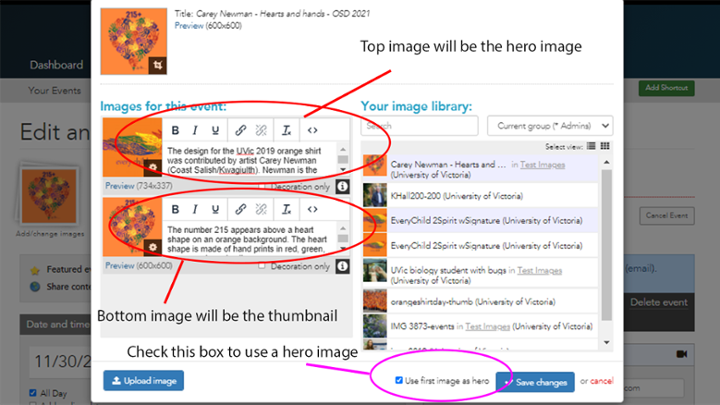Toggle Use first image as hero checkbox
The height and width of the screenshot is (405, 720).
pyautogui.click(x=399, y=380)
